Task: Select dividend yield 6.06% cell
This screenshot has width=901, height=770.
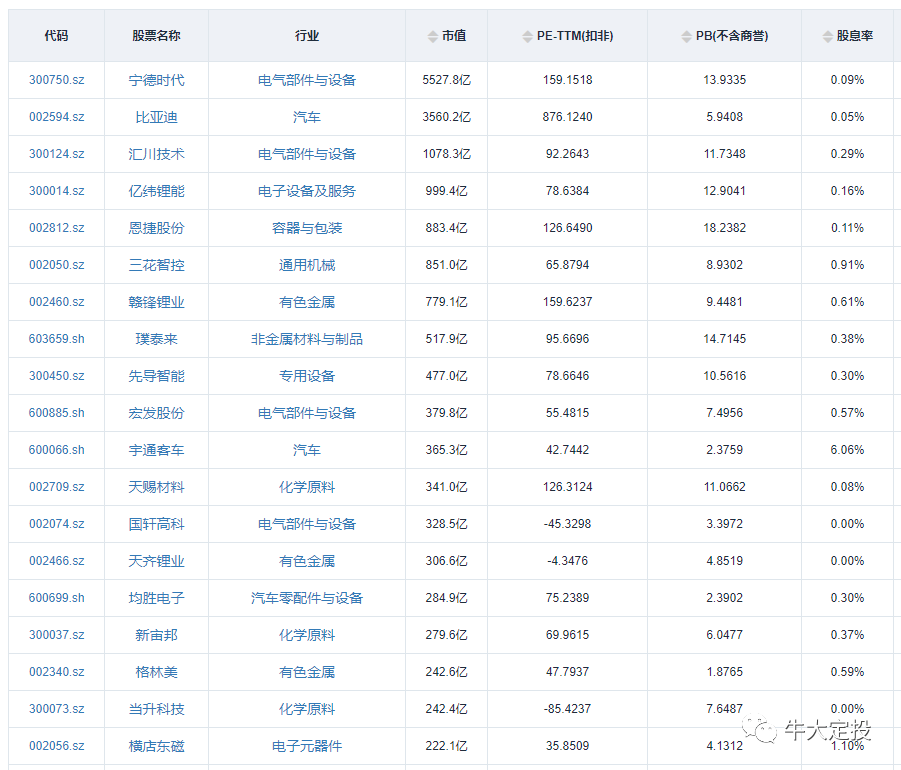Action: (x=847, y=450)
